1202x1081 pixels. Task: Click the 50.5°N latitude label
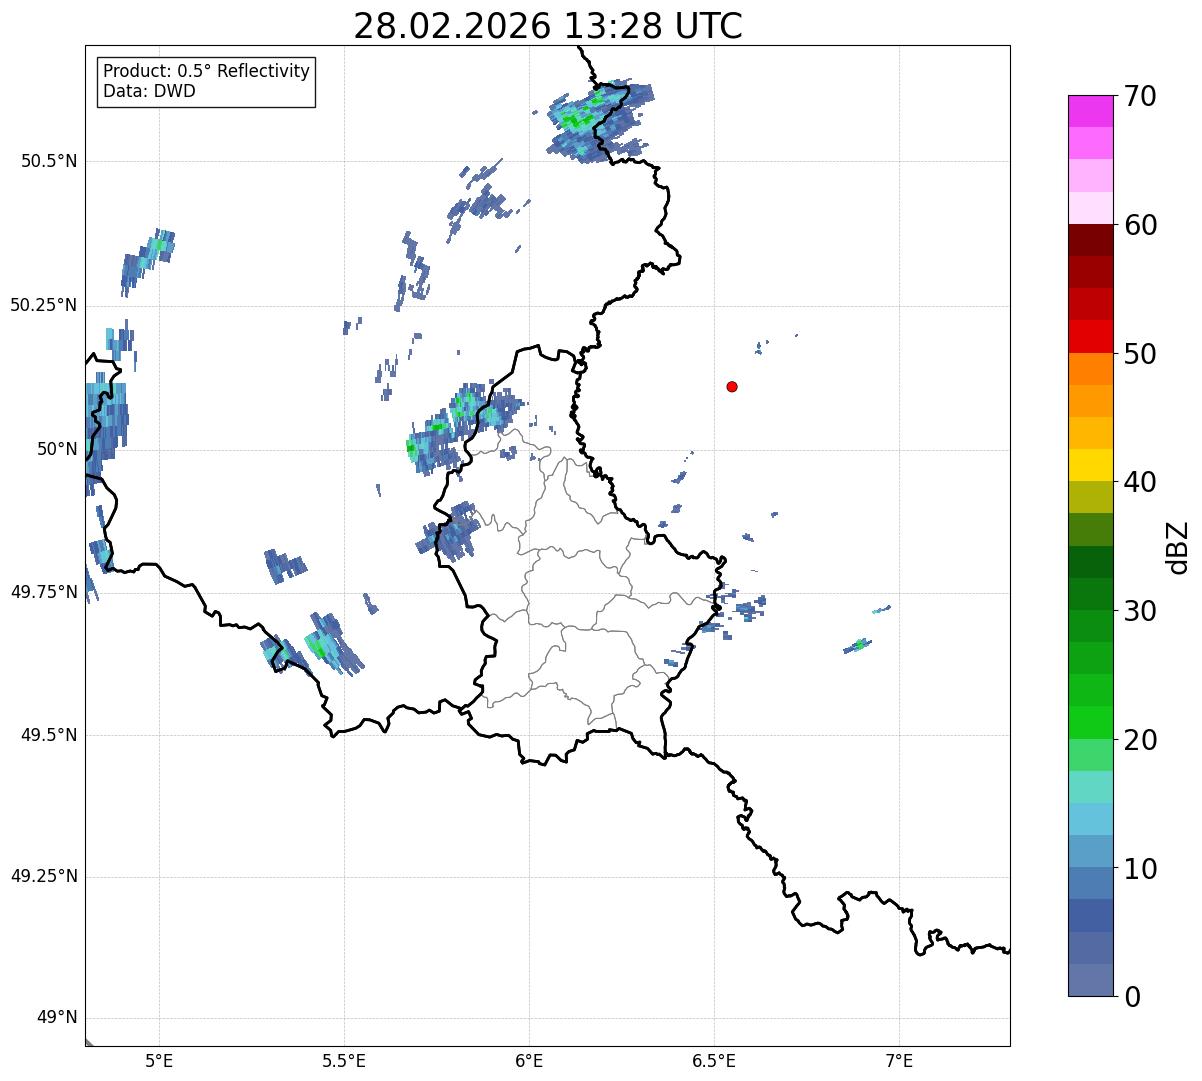click(x=48, y=161)
